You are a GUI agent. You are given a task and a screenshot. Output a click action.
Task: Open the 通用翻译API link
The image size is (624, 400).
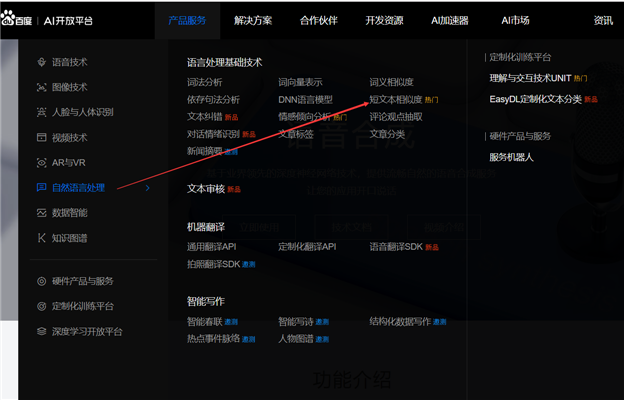212,247
